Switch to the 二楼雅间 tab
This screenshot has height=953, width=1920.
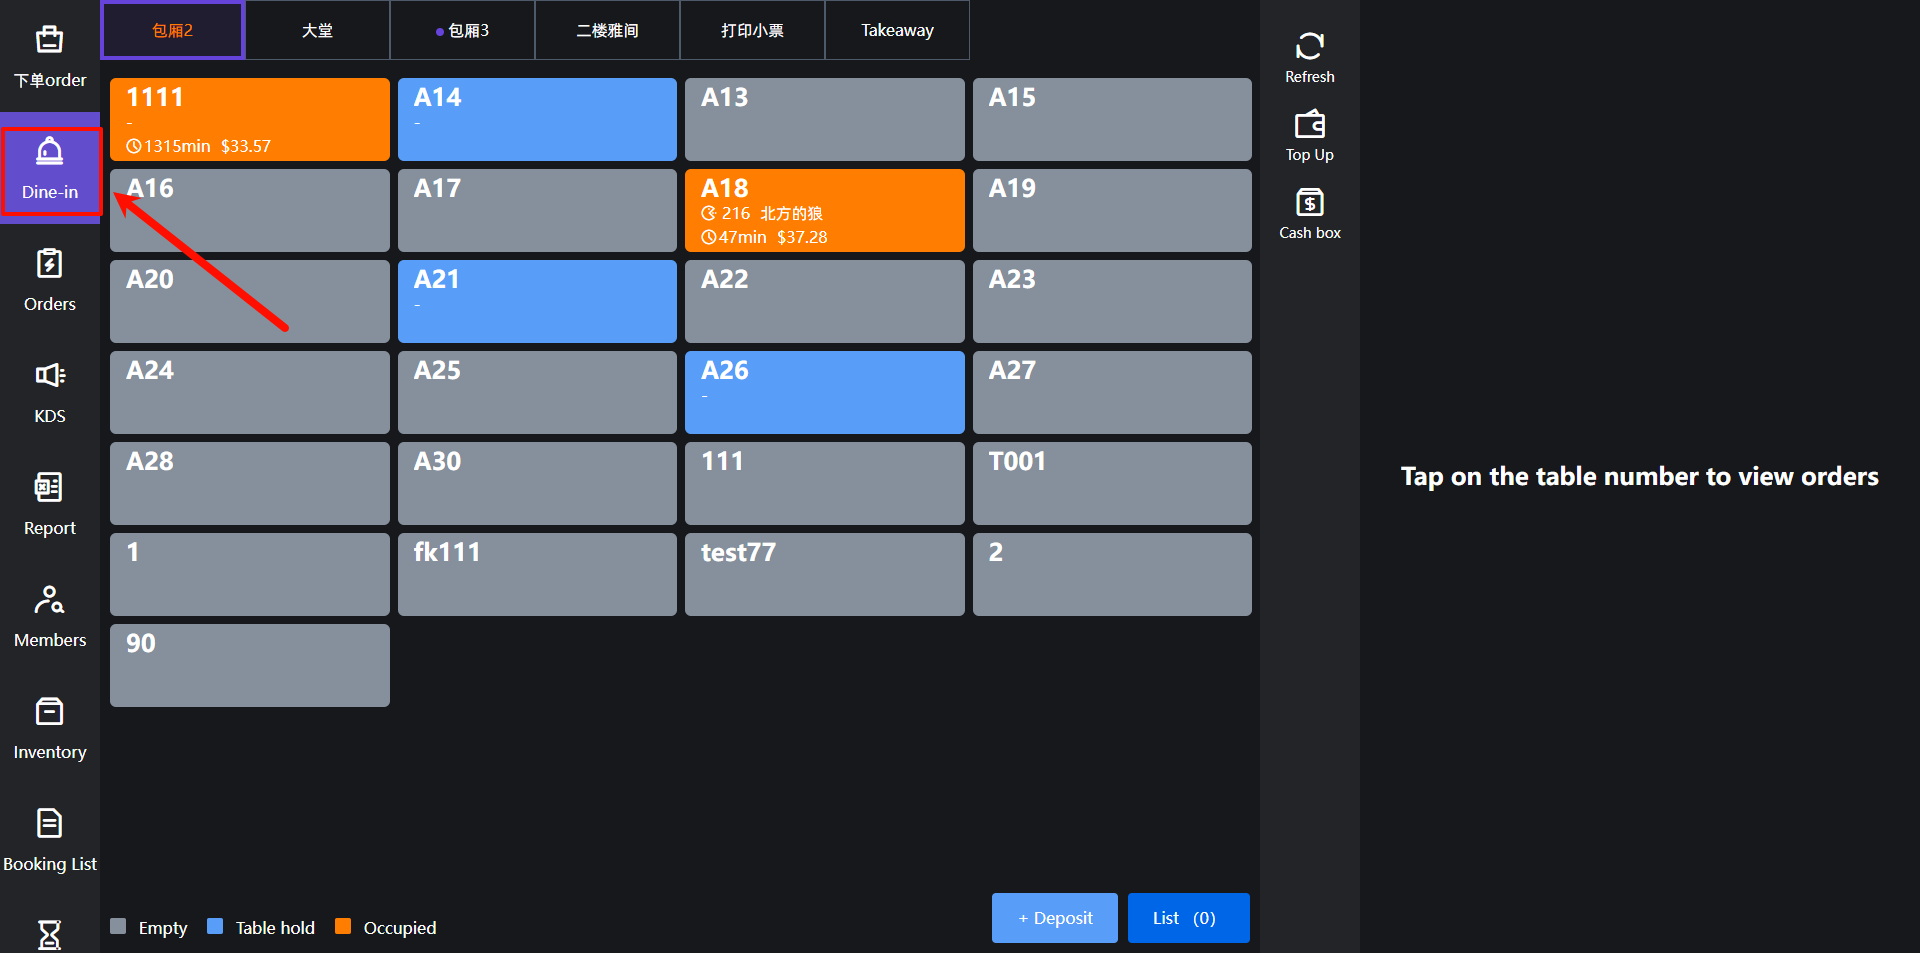[607, 31]
